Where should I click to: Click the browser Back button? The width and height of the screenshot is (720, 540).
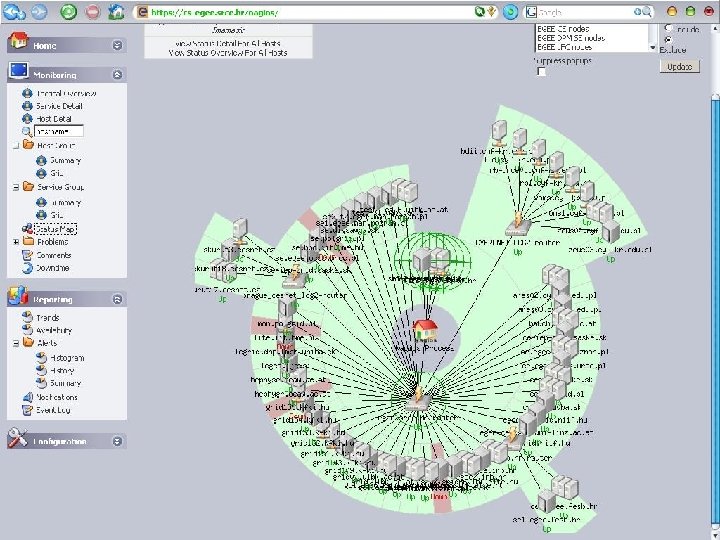tap(14, 12)
